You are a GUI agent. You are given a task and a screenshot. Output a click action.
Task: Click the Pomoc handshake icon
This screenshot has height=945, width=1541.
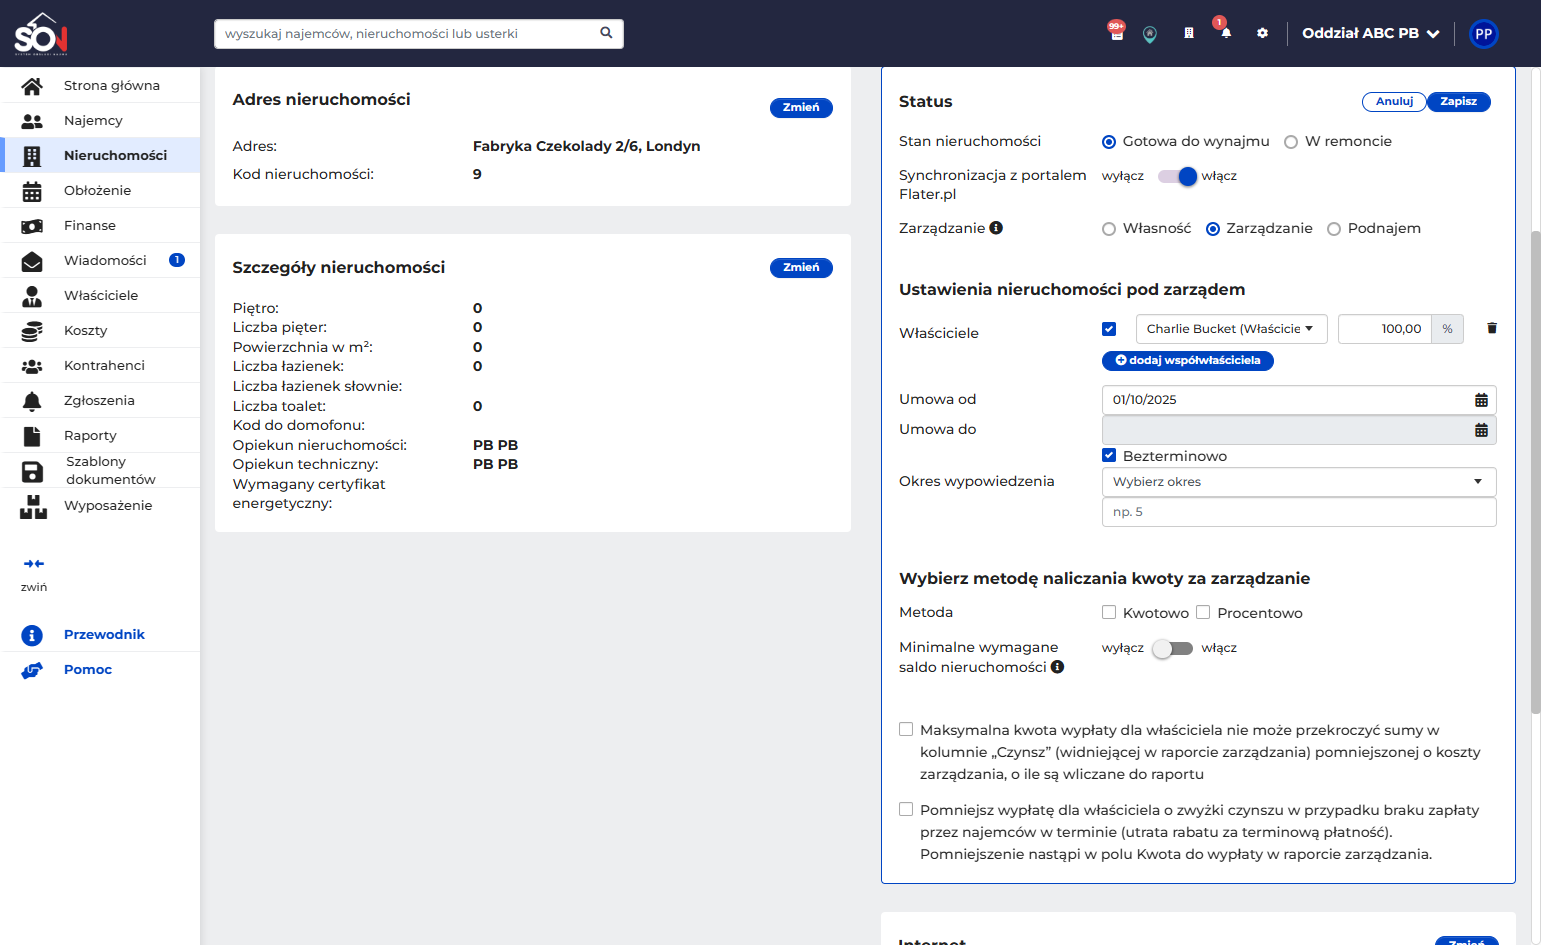click(x=32, y=670)
